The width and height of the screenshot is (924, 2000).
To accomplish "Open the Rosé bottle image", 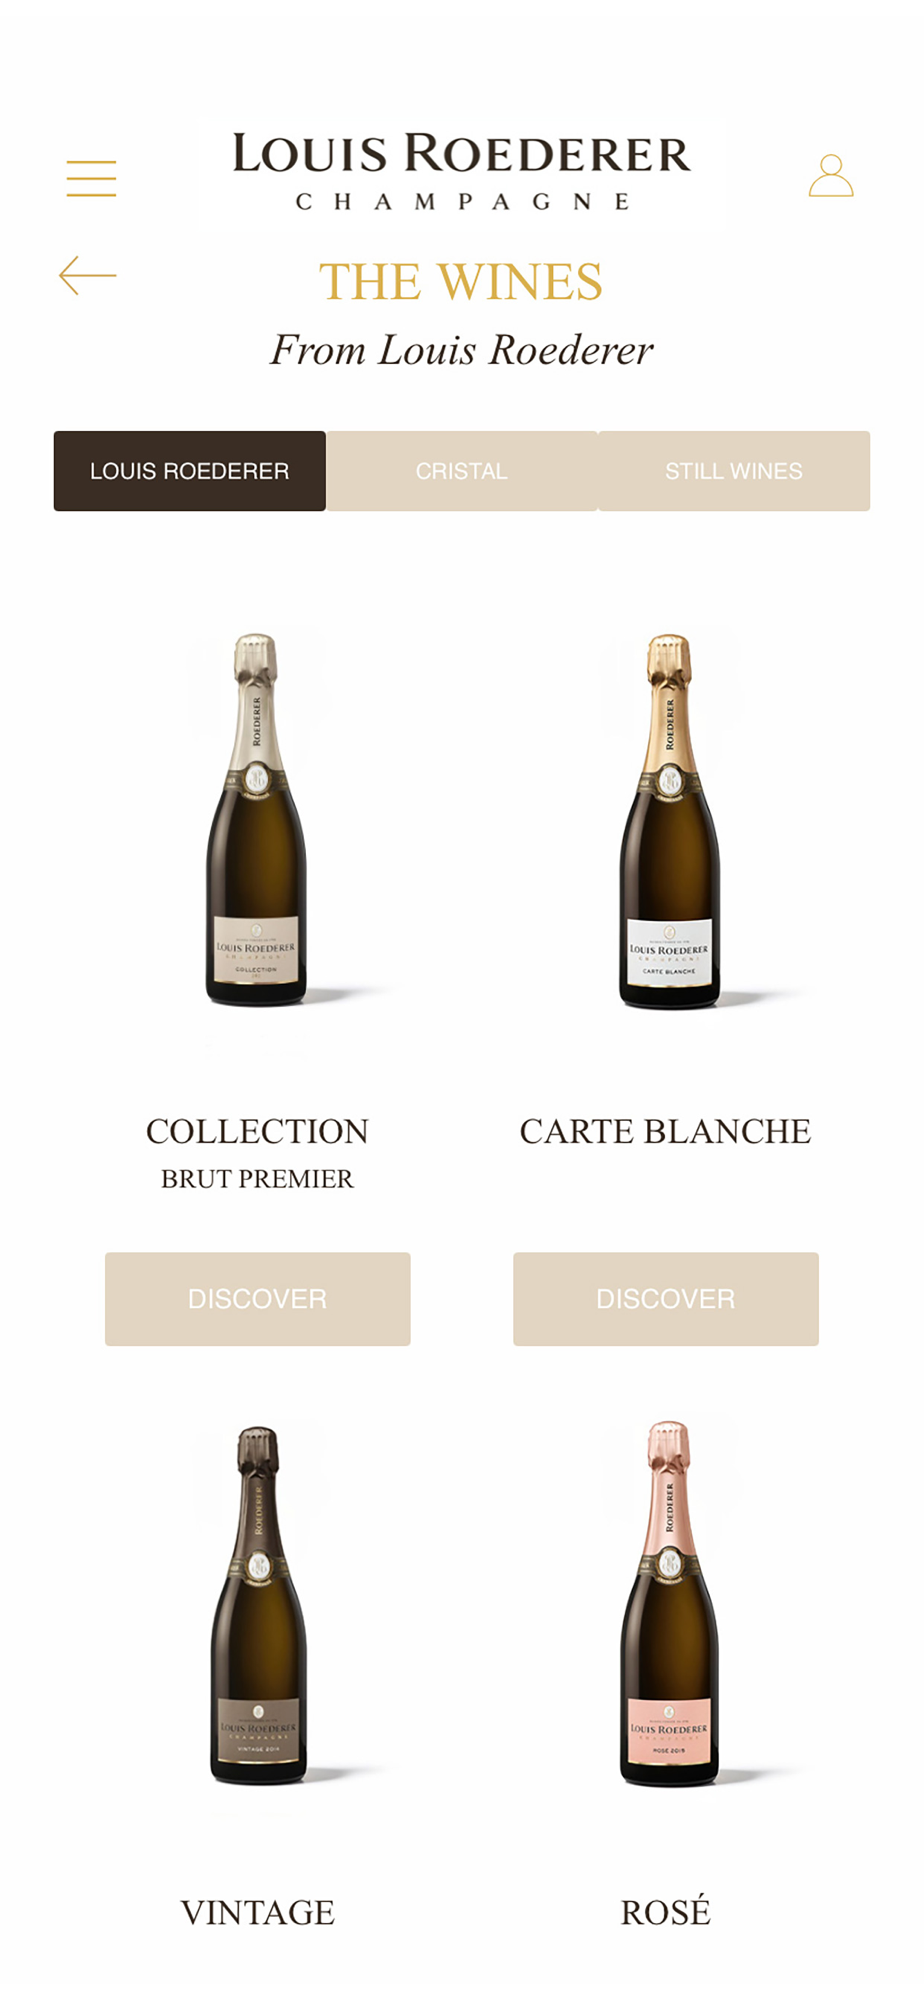I will (669, 1603).
